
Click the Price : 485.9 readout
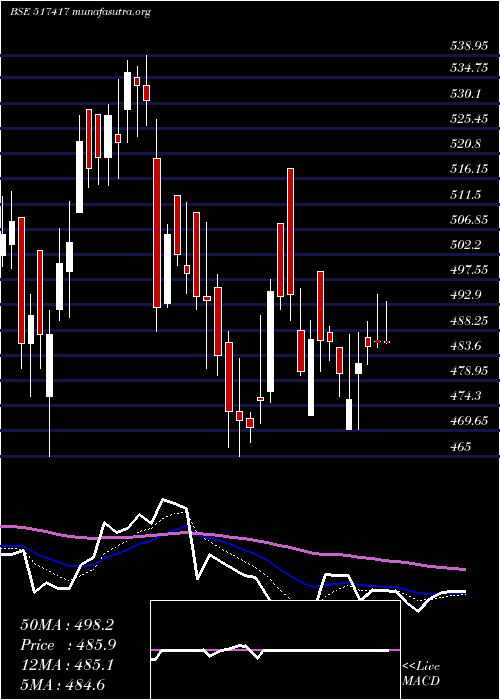(68, 645)
